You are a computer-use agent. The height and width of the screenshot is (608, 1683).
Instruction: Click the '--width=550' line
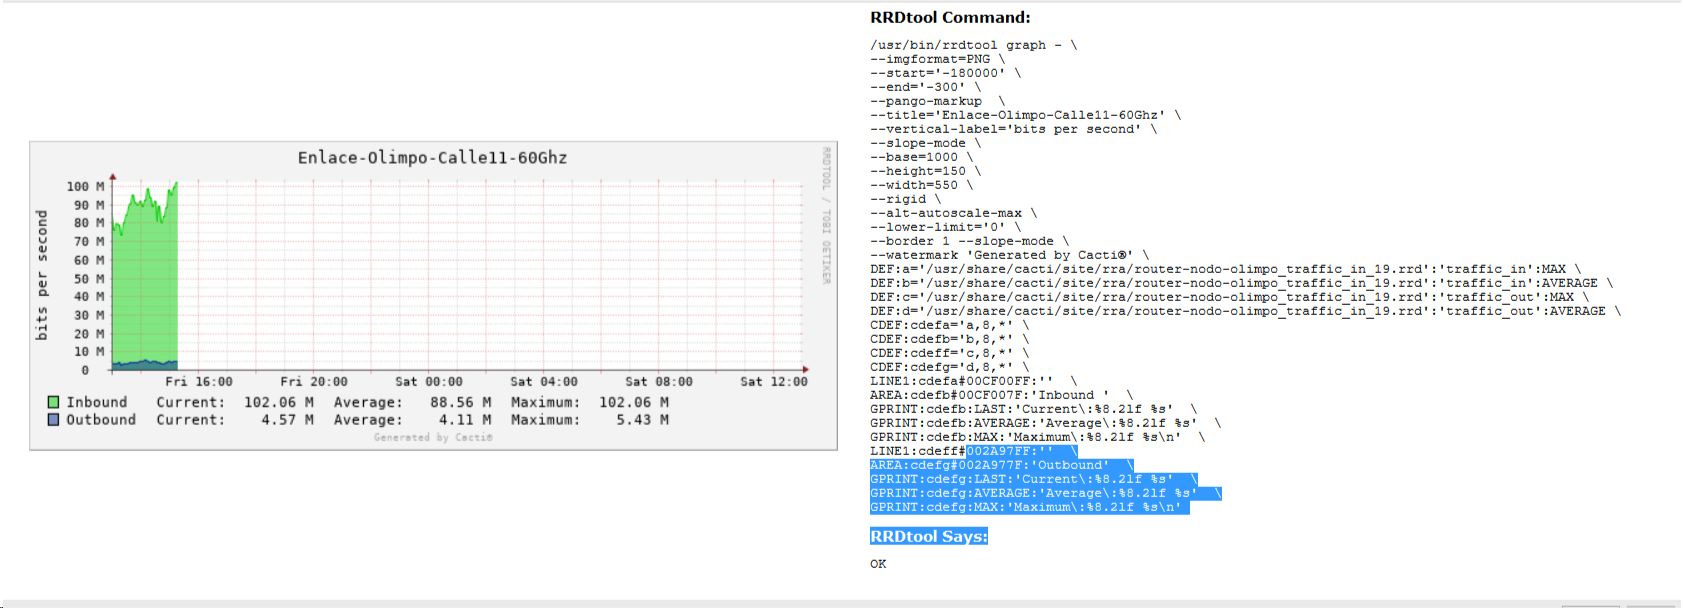(x=922, y=185)
